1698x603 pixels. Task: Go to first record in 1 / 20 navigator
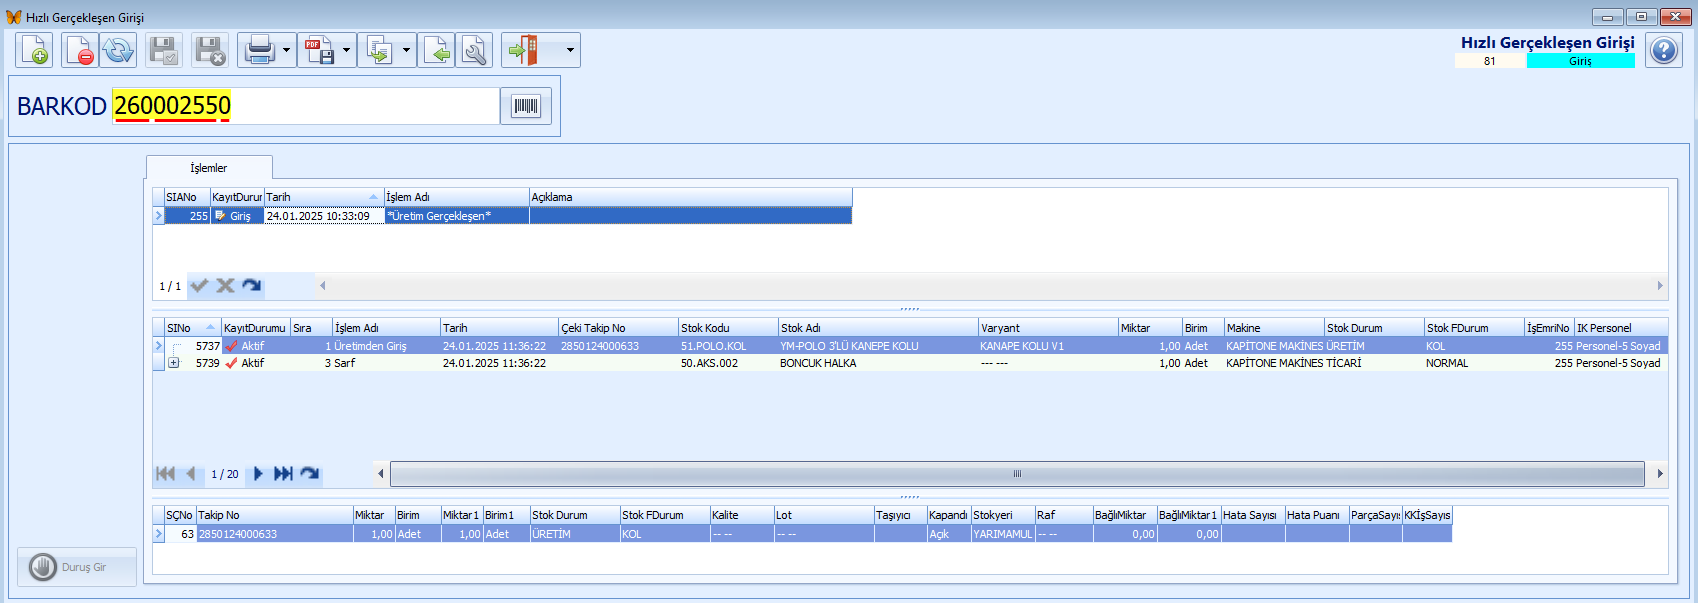[166, 474]
